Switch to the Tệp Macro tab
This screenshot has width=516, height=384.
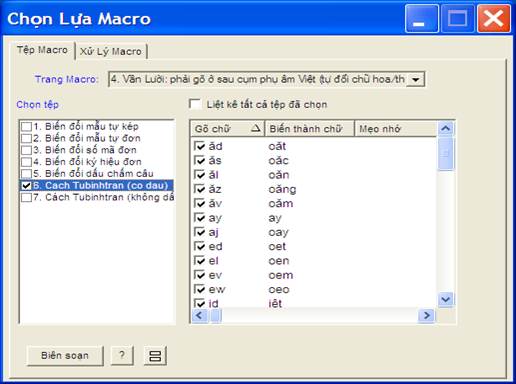(x=42, y=50)
